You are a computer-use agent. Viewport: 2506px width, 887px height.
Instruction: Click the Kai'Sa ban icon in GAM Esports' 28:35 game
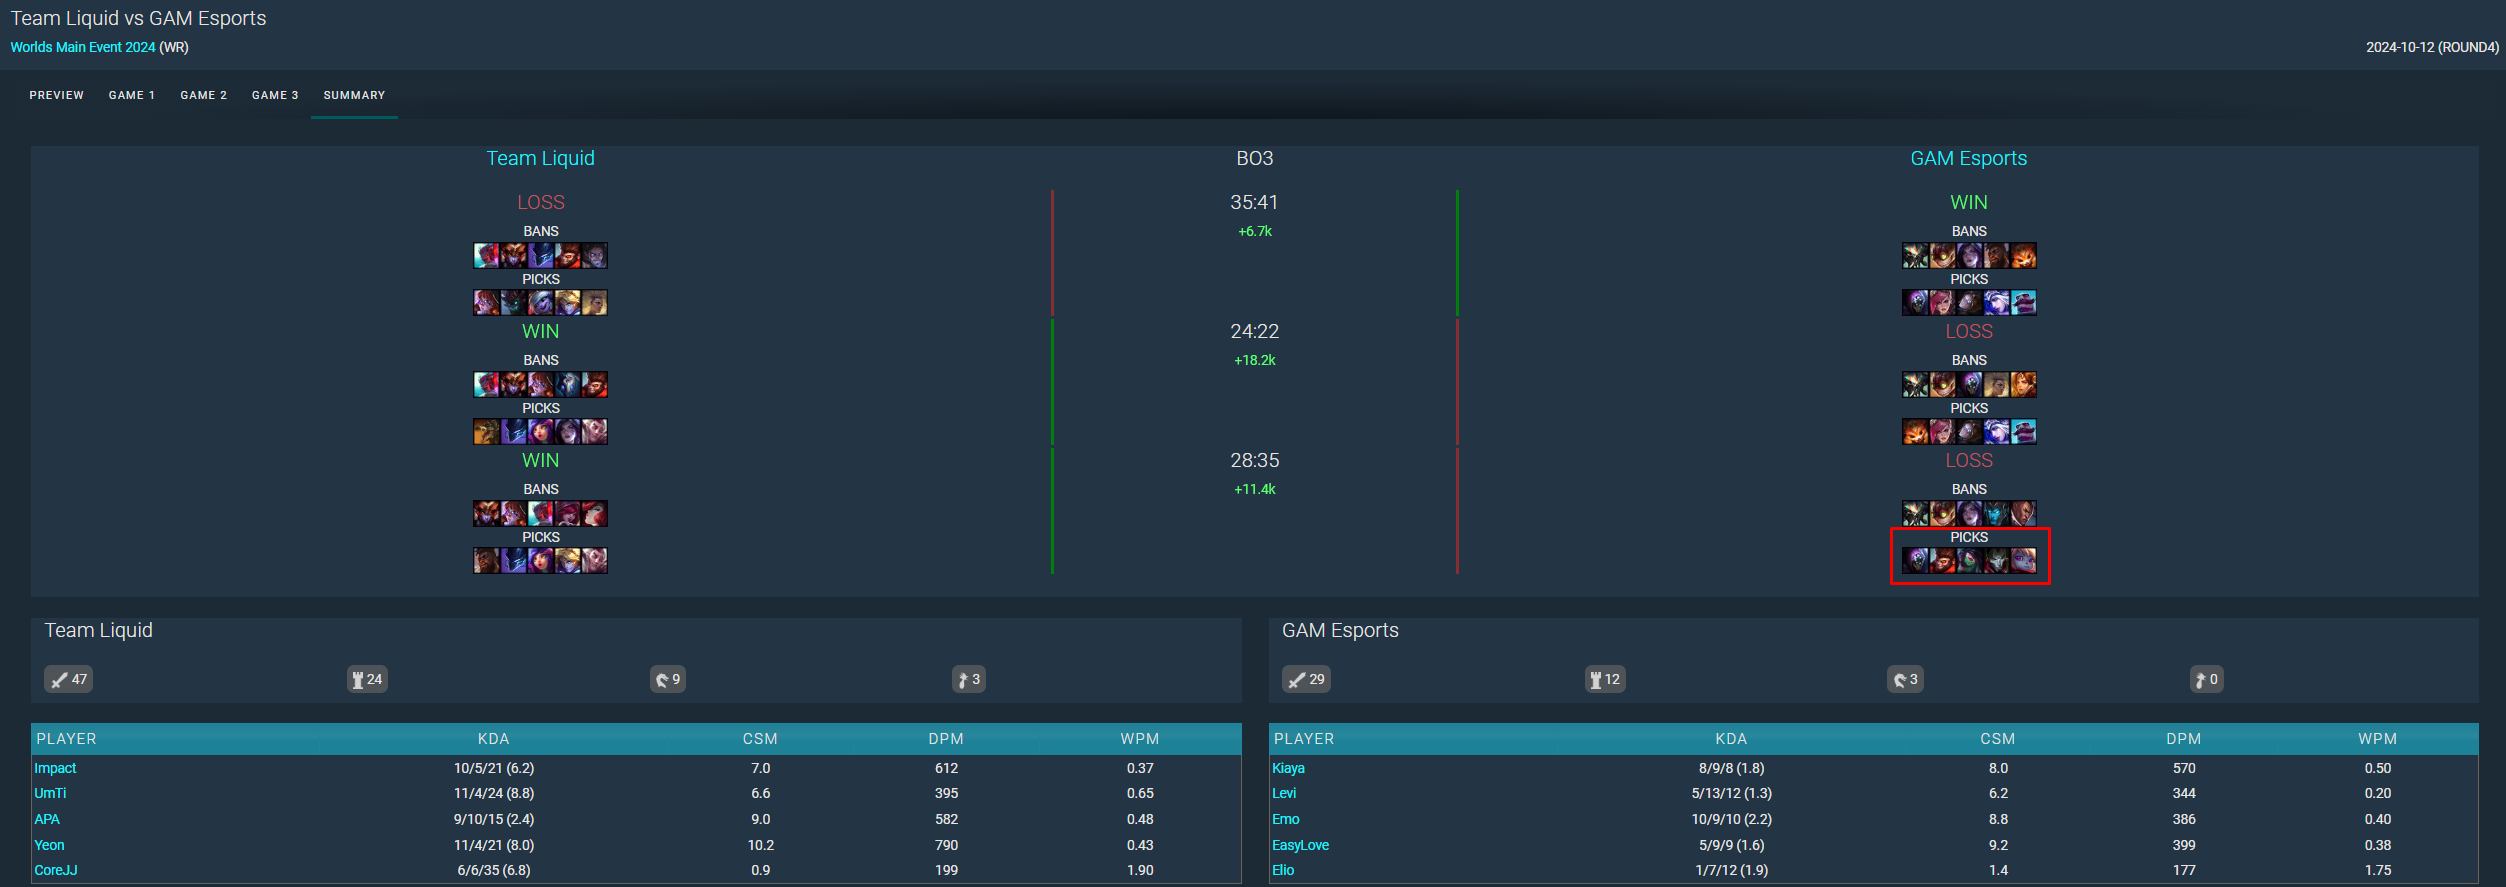(1970, 514)
